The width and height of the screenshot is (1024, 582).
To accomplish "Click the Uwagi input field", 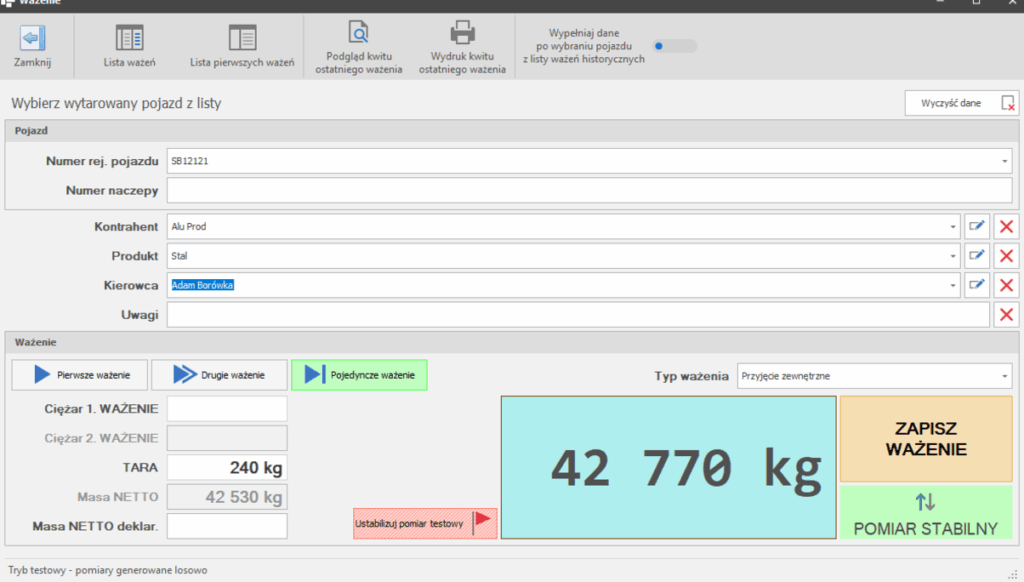I will coord(578,315).
